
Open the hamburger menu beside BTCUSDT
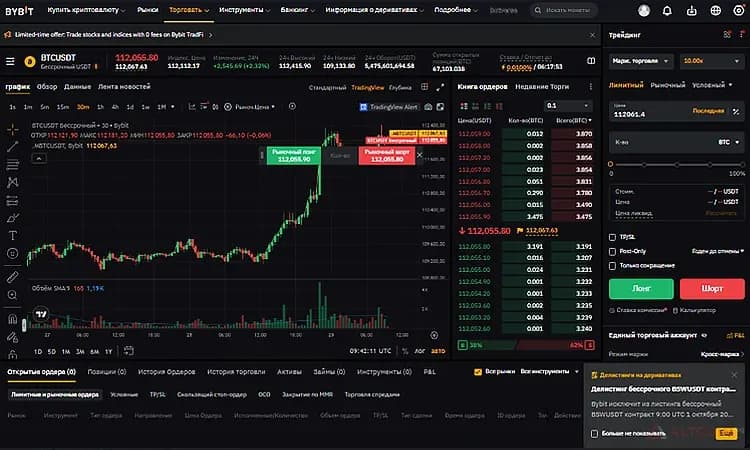10,61
